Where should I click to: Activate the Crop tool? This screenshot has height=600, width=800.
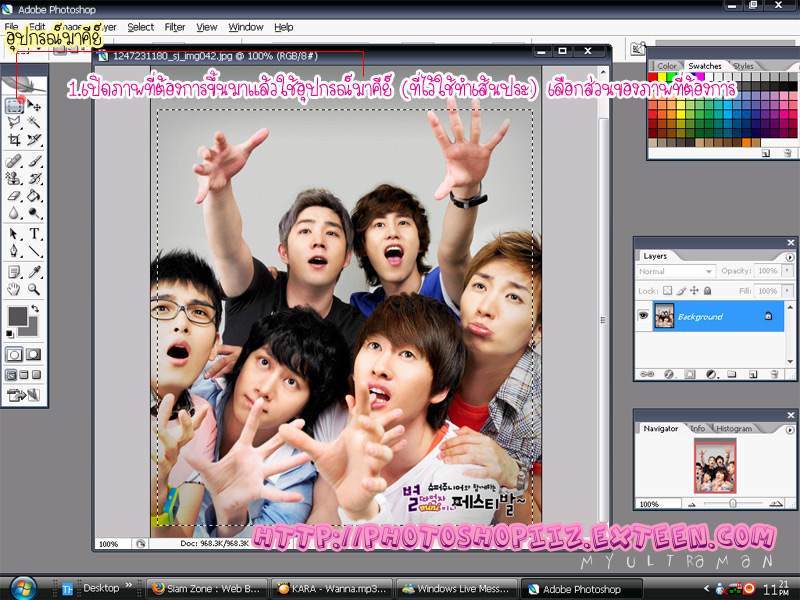click(14, 140)
